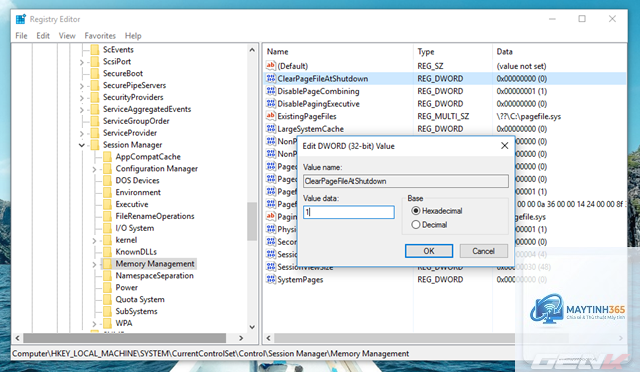The image size is (640, 372).
Task: Confirm the DWORD value with OK
Action: 429,251
